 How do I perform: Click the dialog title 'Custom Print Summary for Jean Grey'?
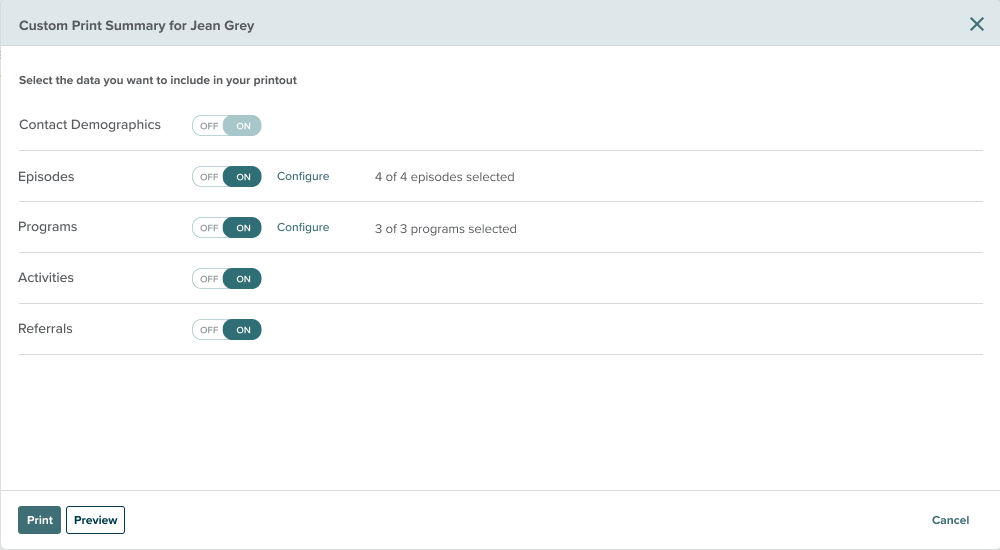tap(136, 26)
